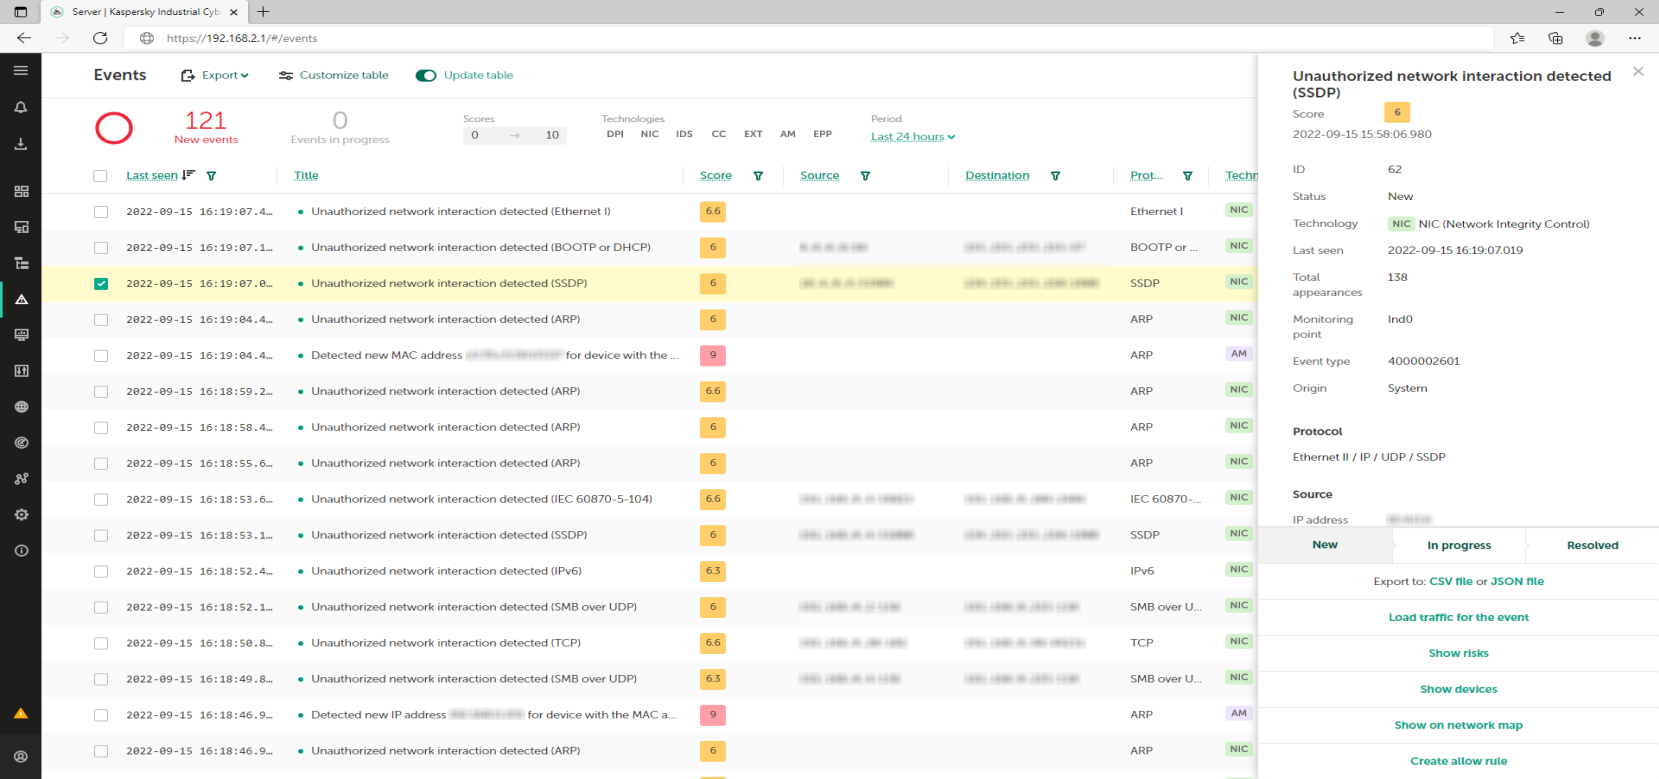The height and width of the screenshot is (779, 1659).
Task: Open the sidebar settings gear icon
Action: coord(21,515)
